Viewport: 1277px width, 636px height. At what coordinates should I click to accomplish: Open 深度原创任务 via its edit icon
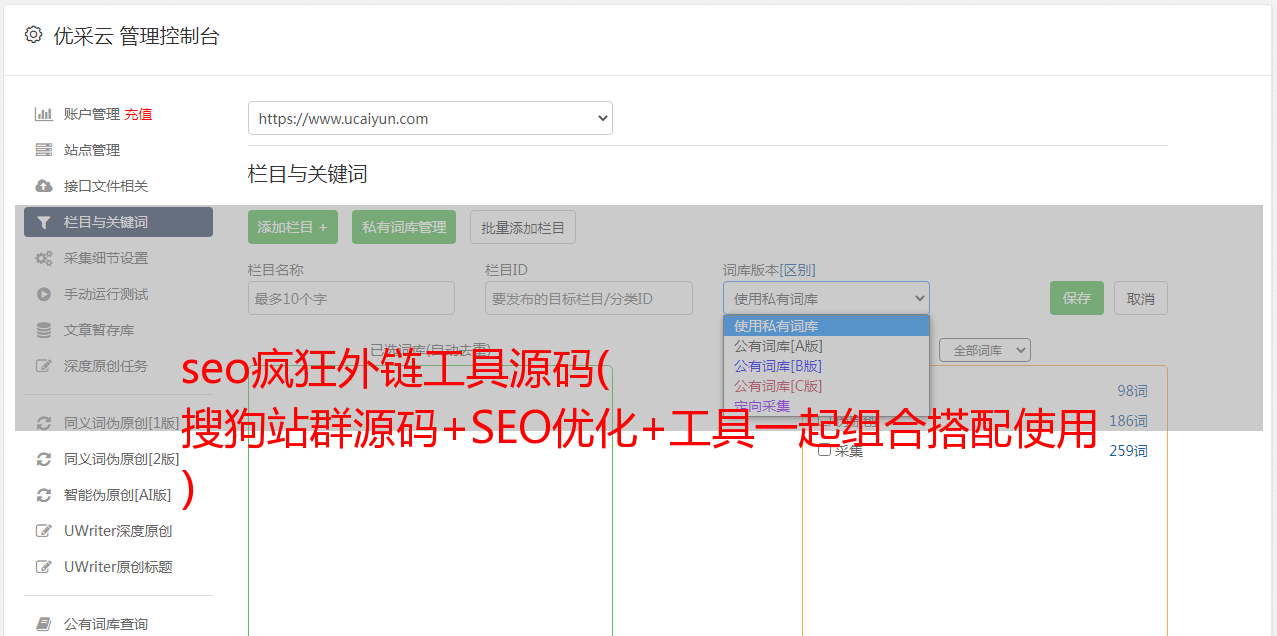(x=43, y=366)
